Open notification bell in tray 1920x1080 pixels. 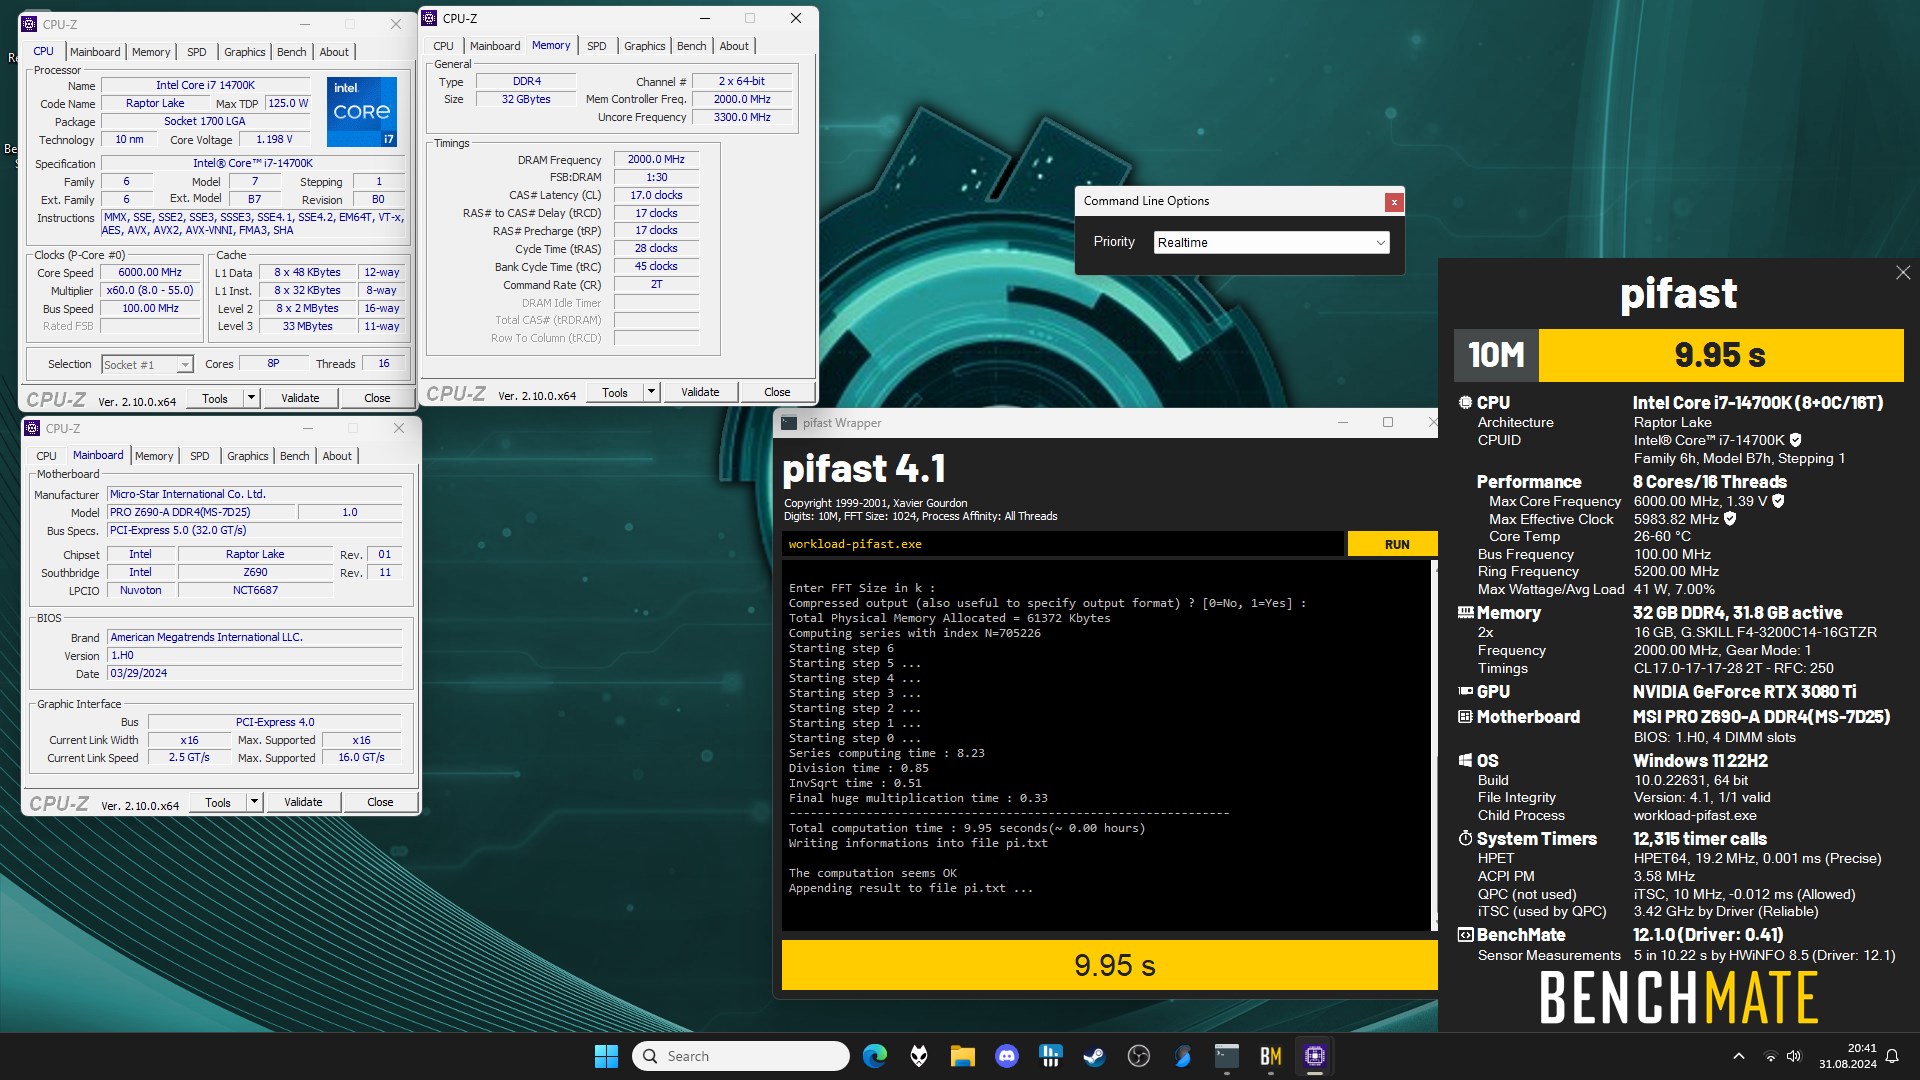point(1892,1056)
